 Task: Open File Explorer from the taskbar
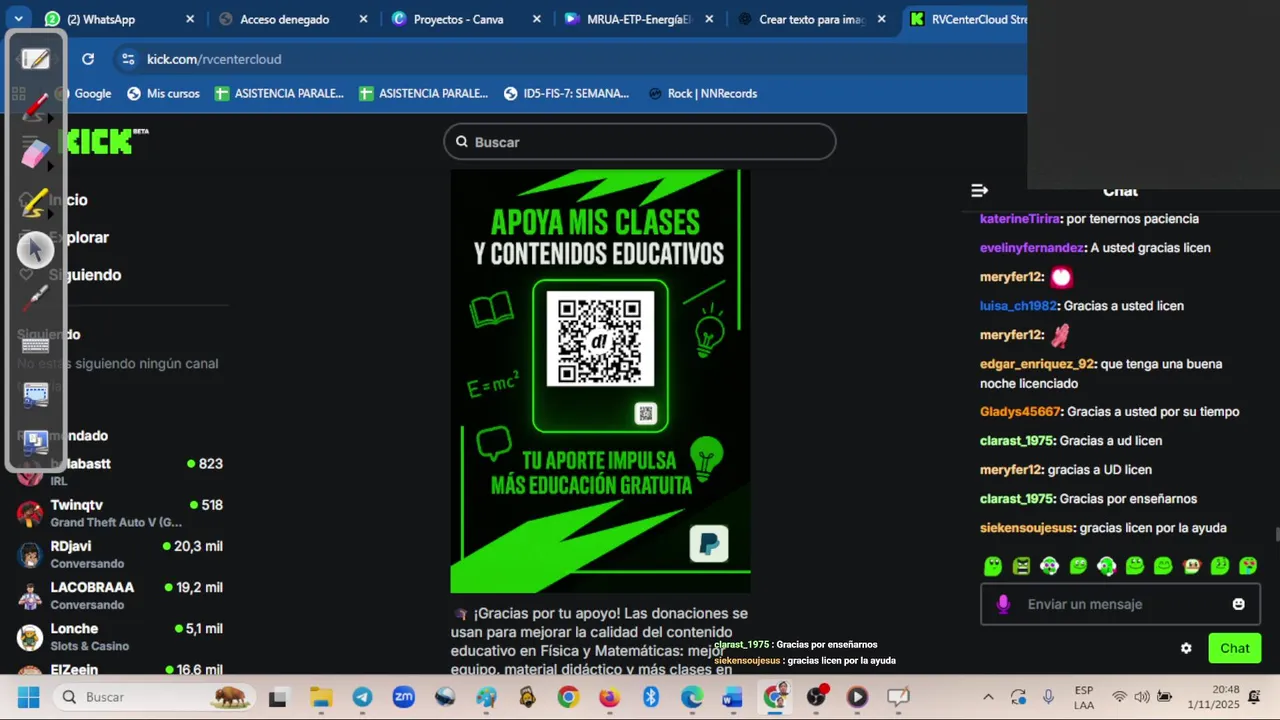pos(320,697)
